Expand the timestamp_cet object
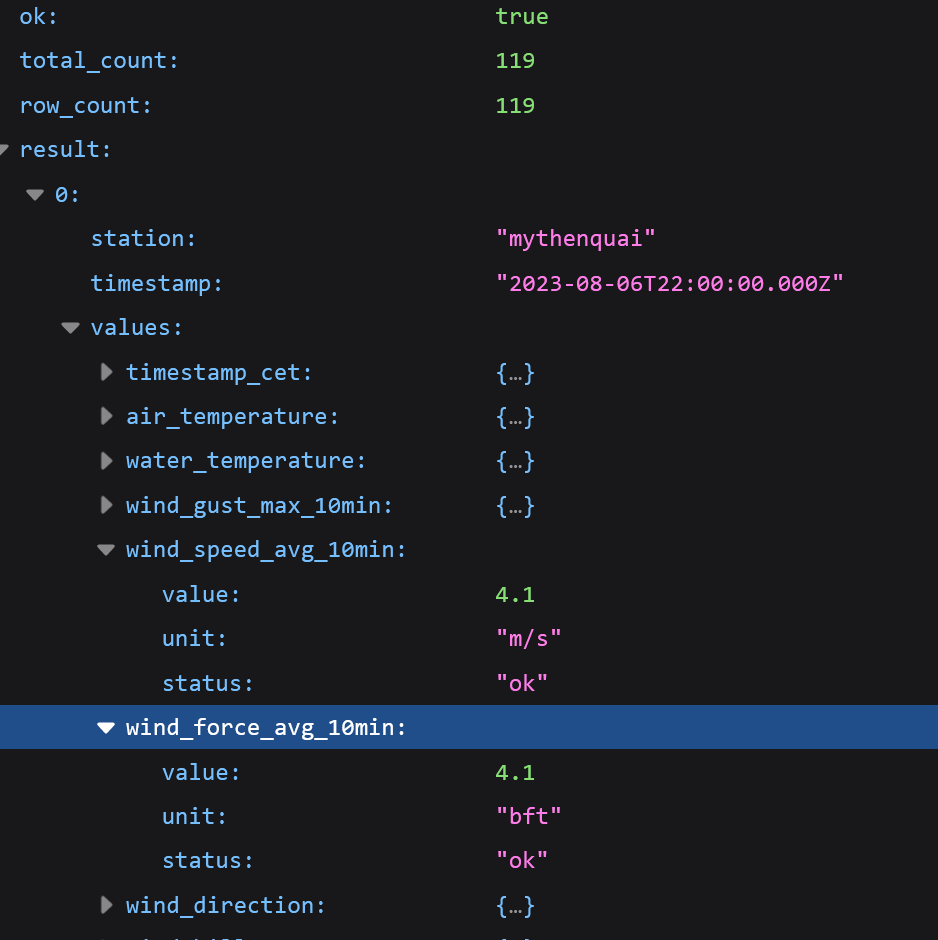938x940 pixels. pos(106,372)
